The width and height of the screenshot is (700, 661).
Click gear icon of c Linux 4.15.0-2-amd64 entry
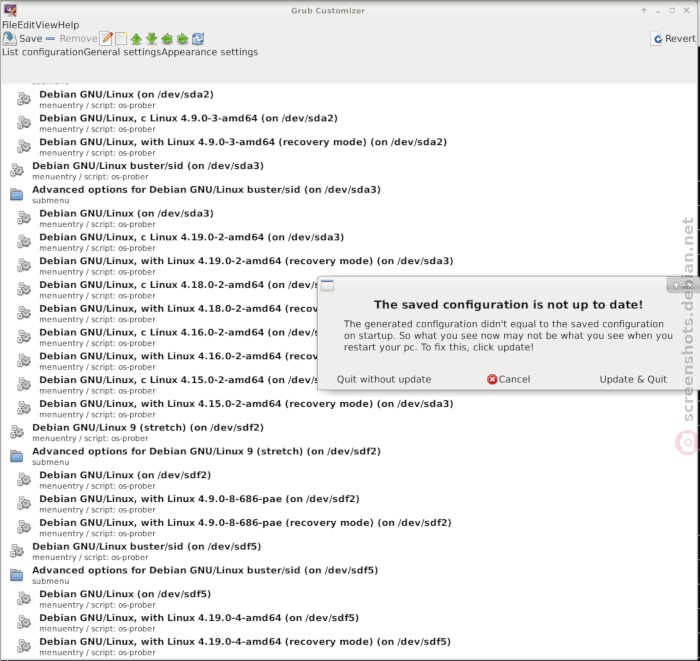click(24, 384)
